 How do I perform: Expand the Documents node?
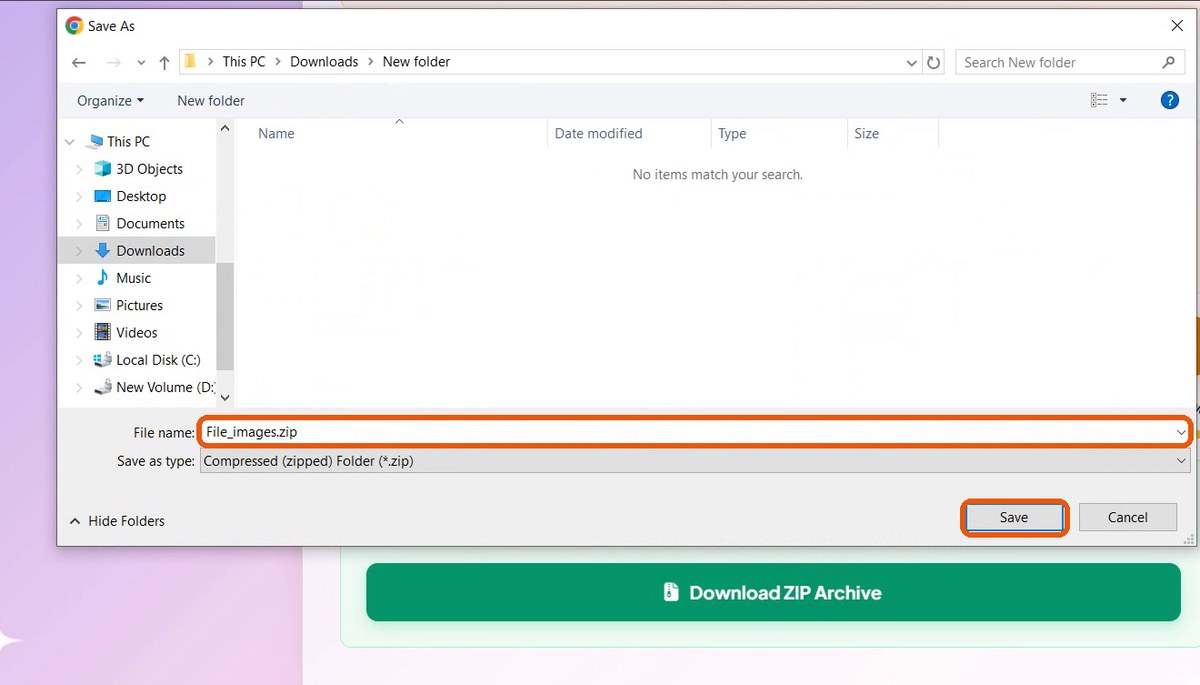80,223
